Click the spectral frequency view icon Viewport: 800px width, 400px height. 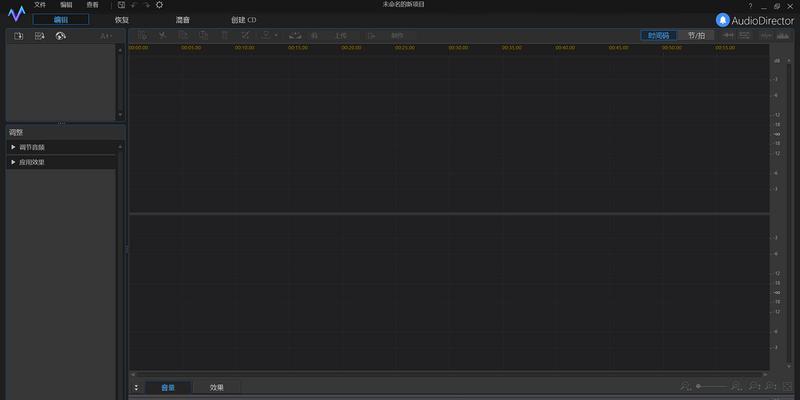pyautogui.click(x=782, y=35)
